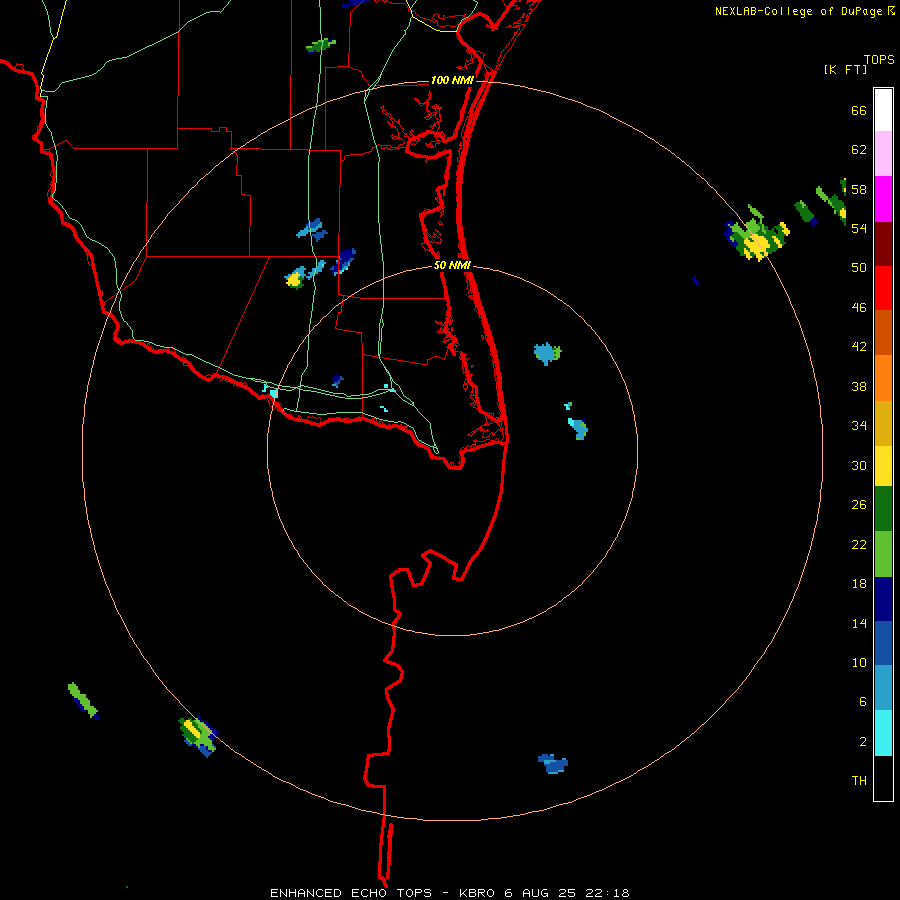
Task: Click the blue echo inside the south 100 NMI ring
Action: click(x=553, y=763)
